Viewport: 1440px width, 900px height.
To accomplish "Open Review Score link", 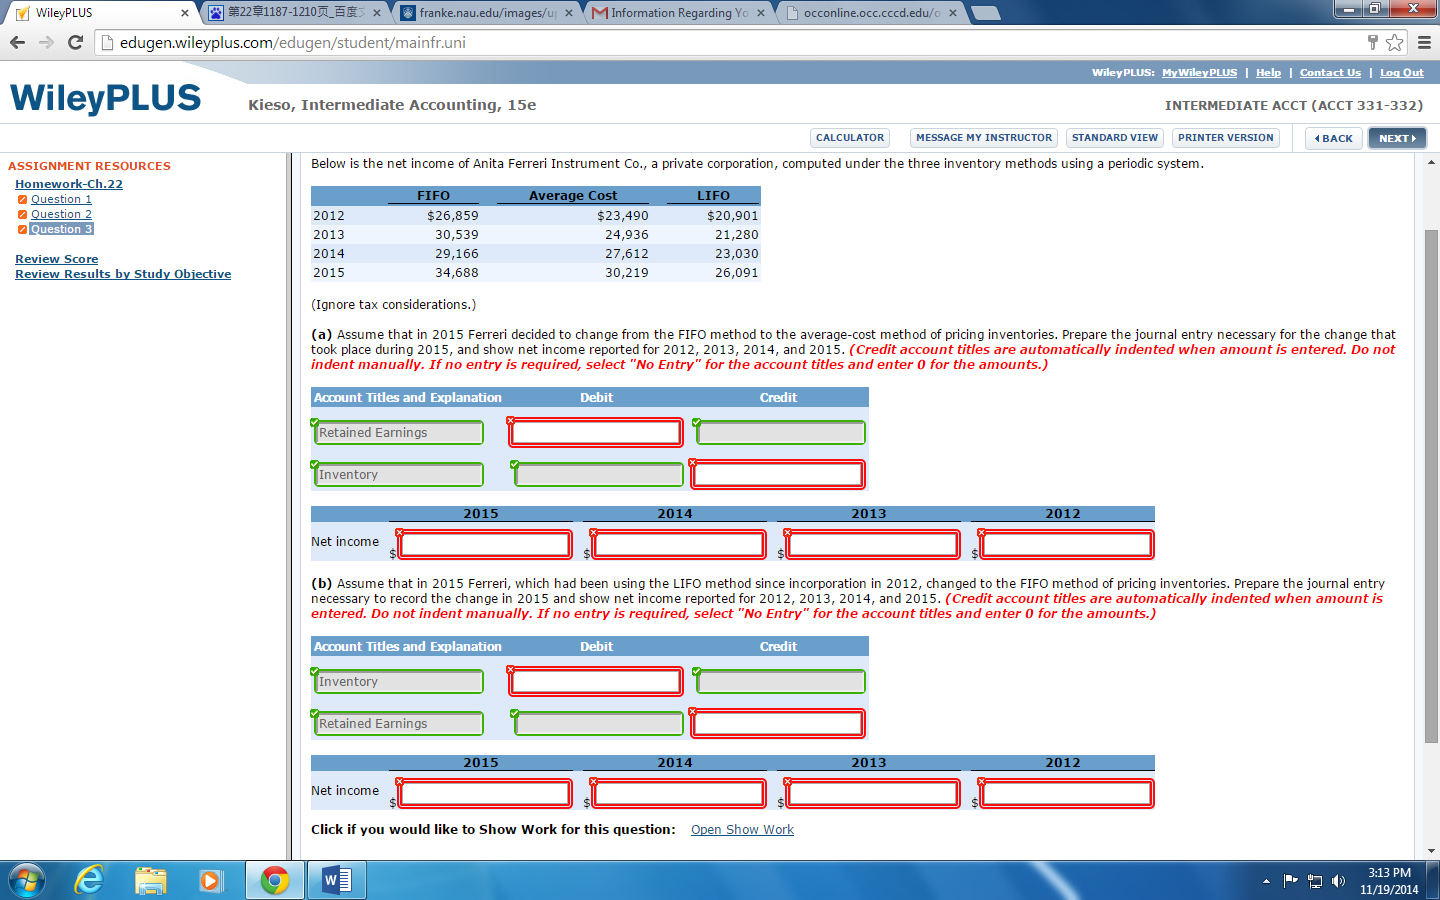I will (x=56, y=259).
